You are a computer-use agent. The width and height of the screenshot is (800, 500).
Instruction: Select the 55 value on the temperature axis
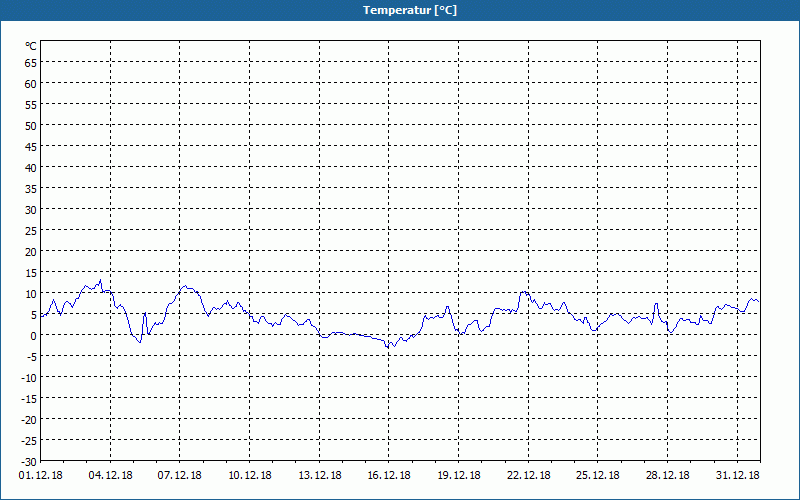(31, 105)
